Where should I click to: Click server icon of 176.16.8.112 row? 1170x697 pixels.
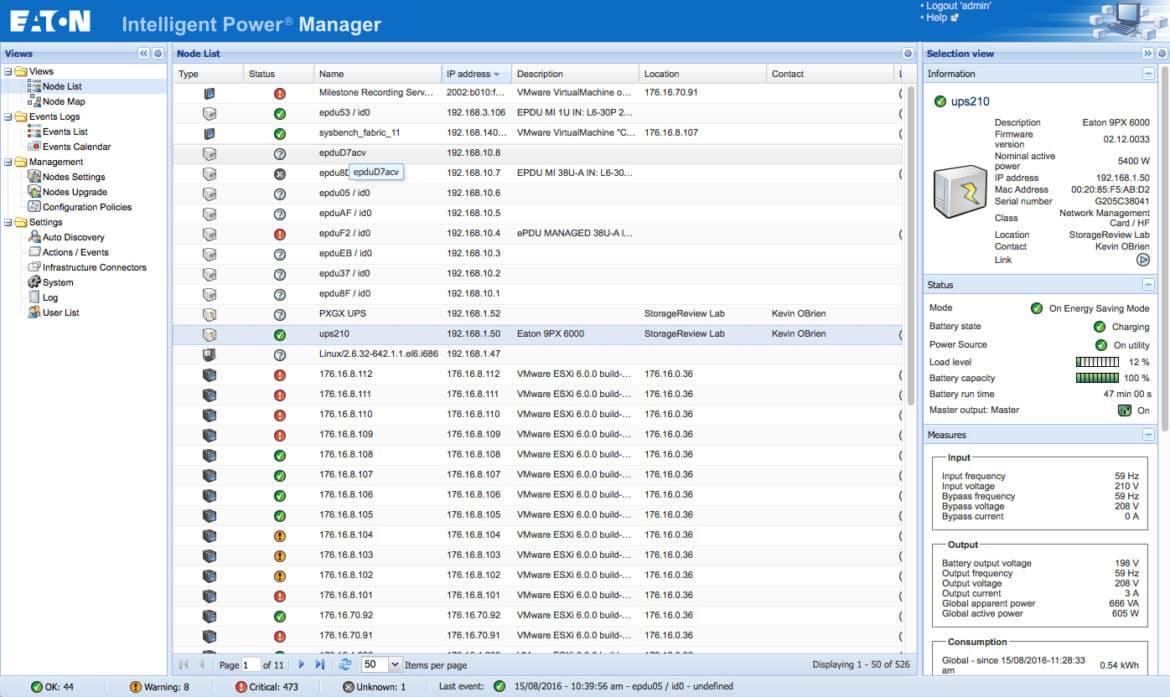point(210,375)
